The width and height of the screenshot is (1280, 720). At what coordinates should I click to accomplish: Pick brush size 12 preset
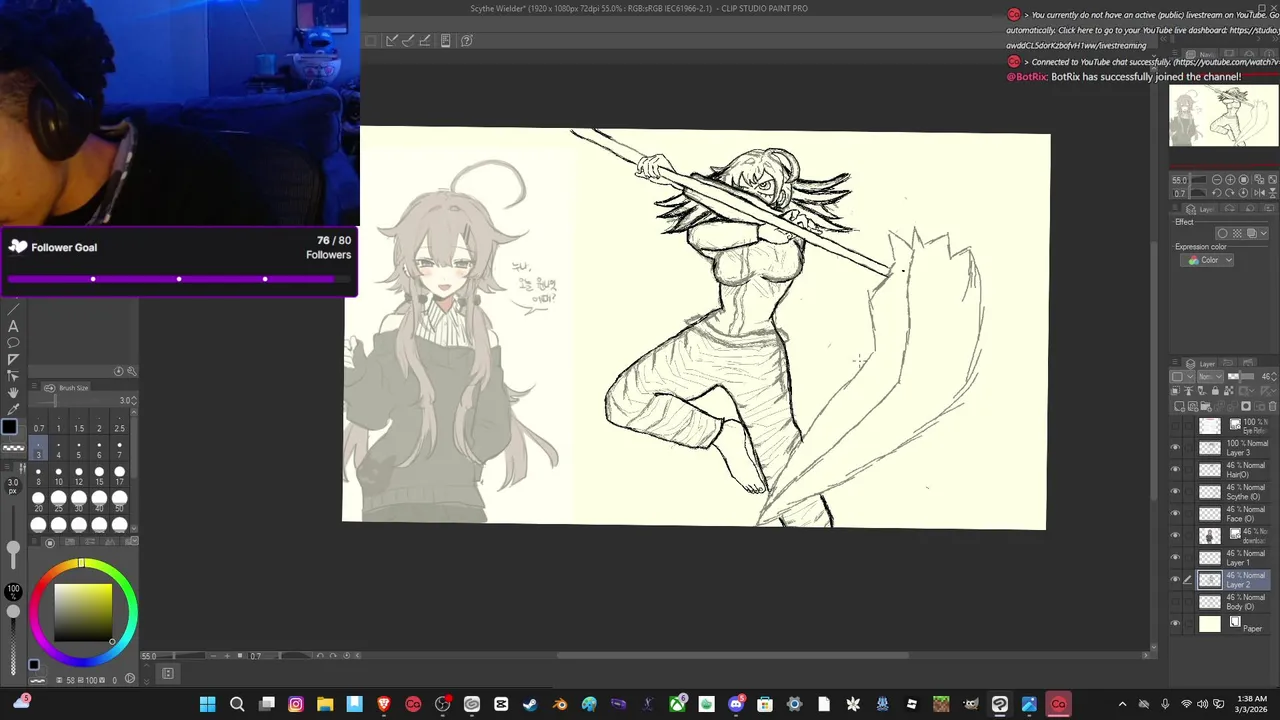pyautogui.click(x=79, y=476)
